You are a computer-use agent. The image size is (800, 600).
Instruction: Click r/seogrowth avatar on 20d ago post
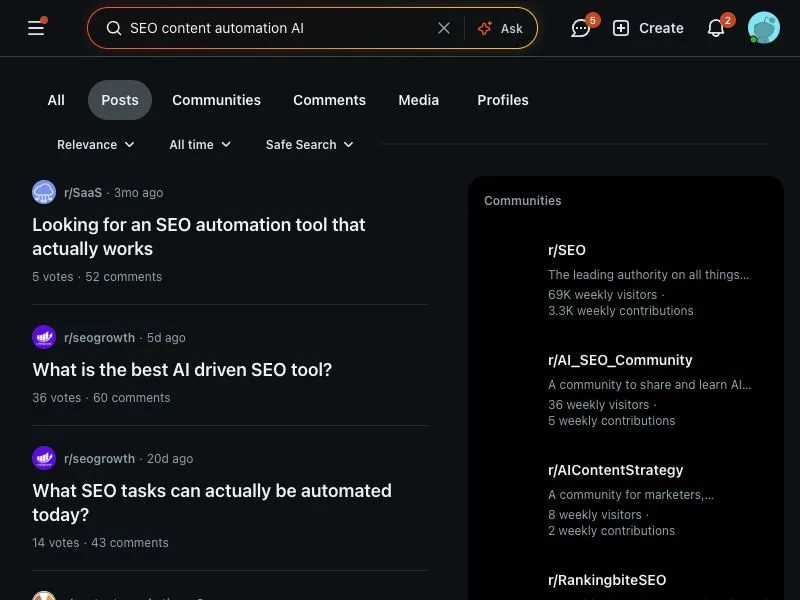pyautogui.click(x=44, y=458)
